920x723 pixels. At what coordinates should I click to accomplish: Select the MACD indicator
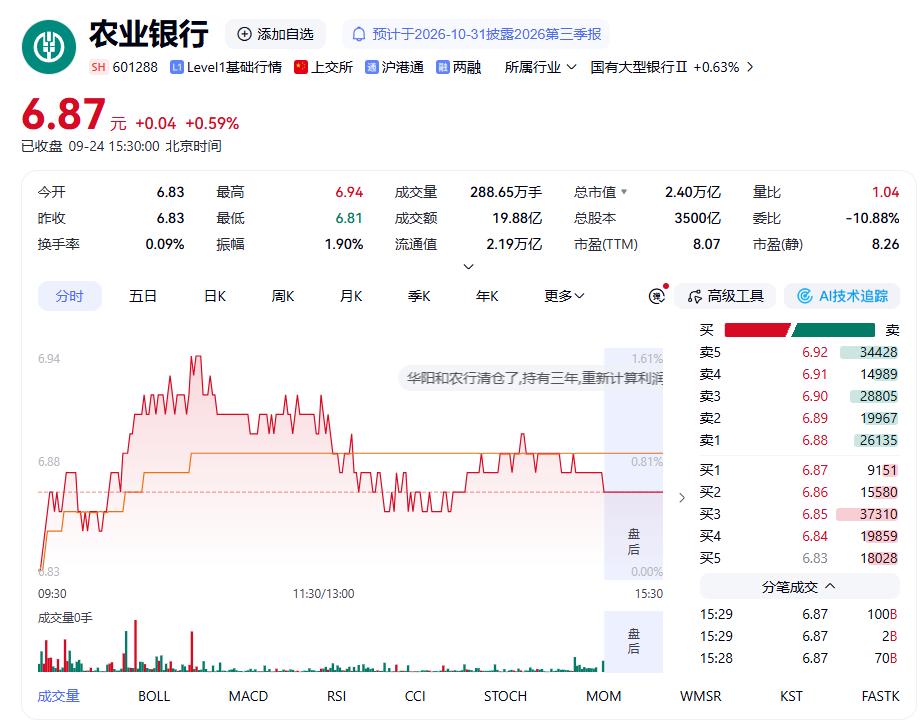(248, 696)
